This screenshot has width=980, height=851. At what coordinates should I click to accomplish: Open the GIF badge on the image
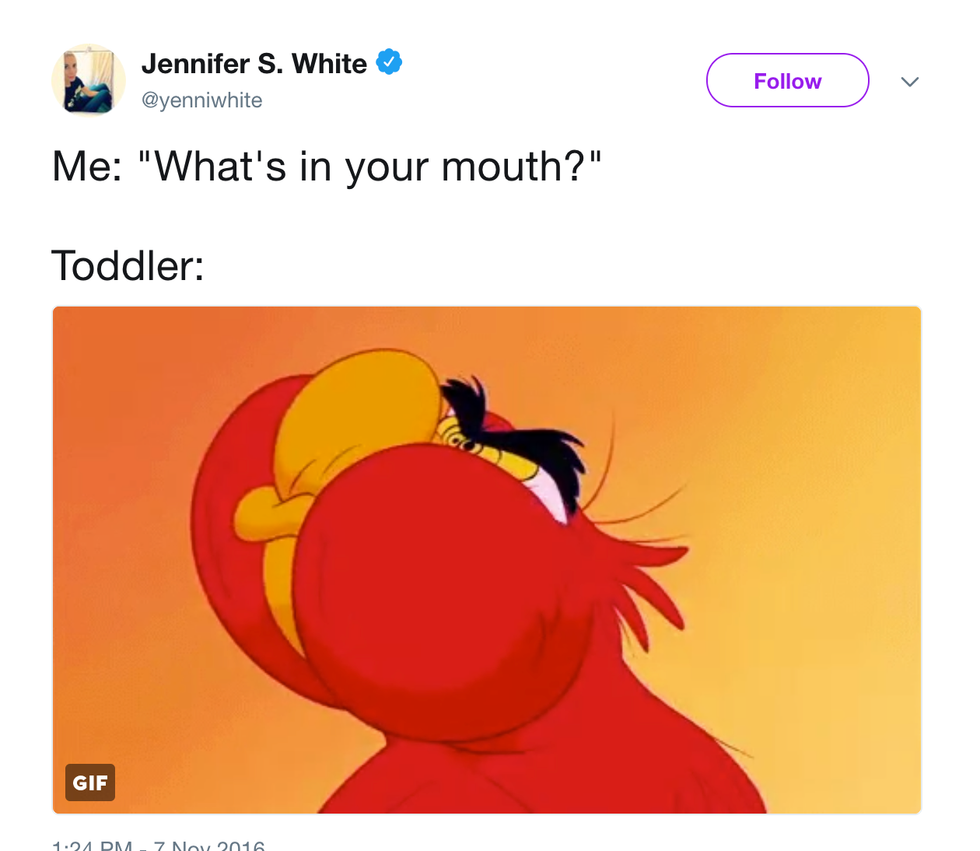tap(90, 782)
